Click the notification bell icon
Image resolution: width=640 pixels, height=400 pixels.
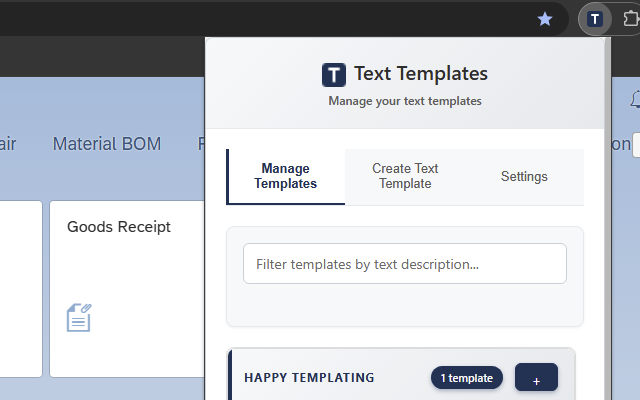coord(636,100)
